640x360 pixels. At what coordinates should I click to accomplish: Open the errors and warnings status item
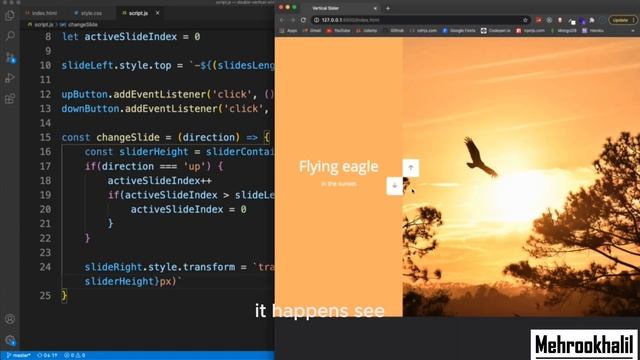tap(75, 356)
